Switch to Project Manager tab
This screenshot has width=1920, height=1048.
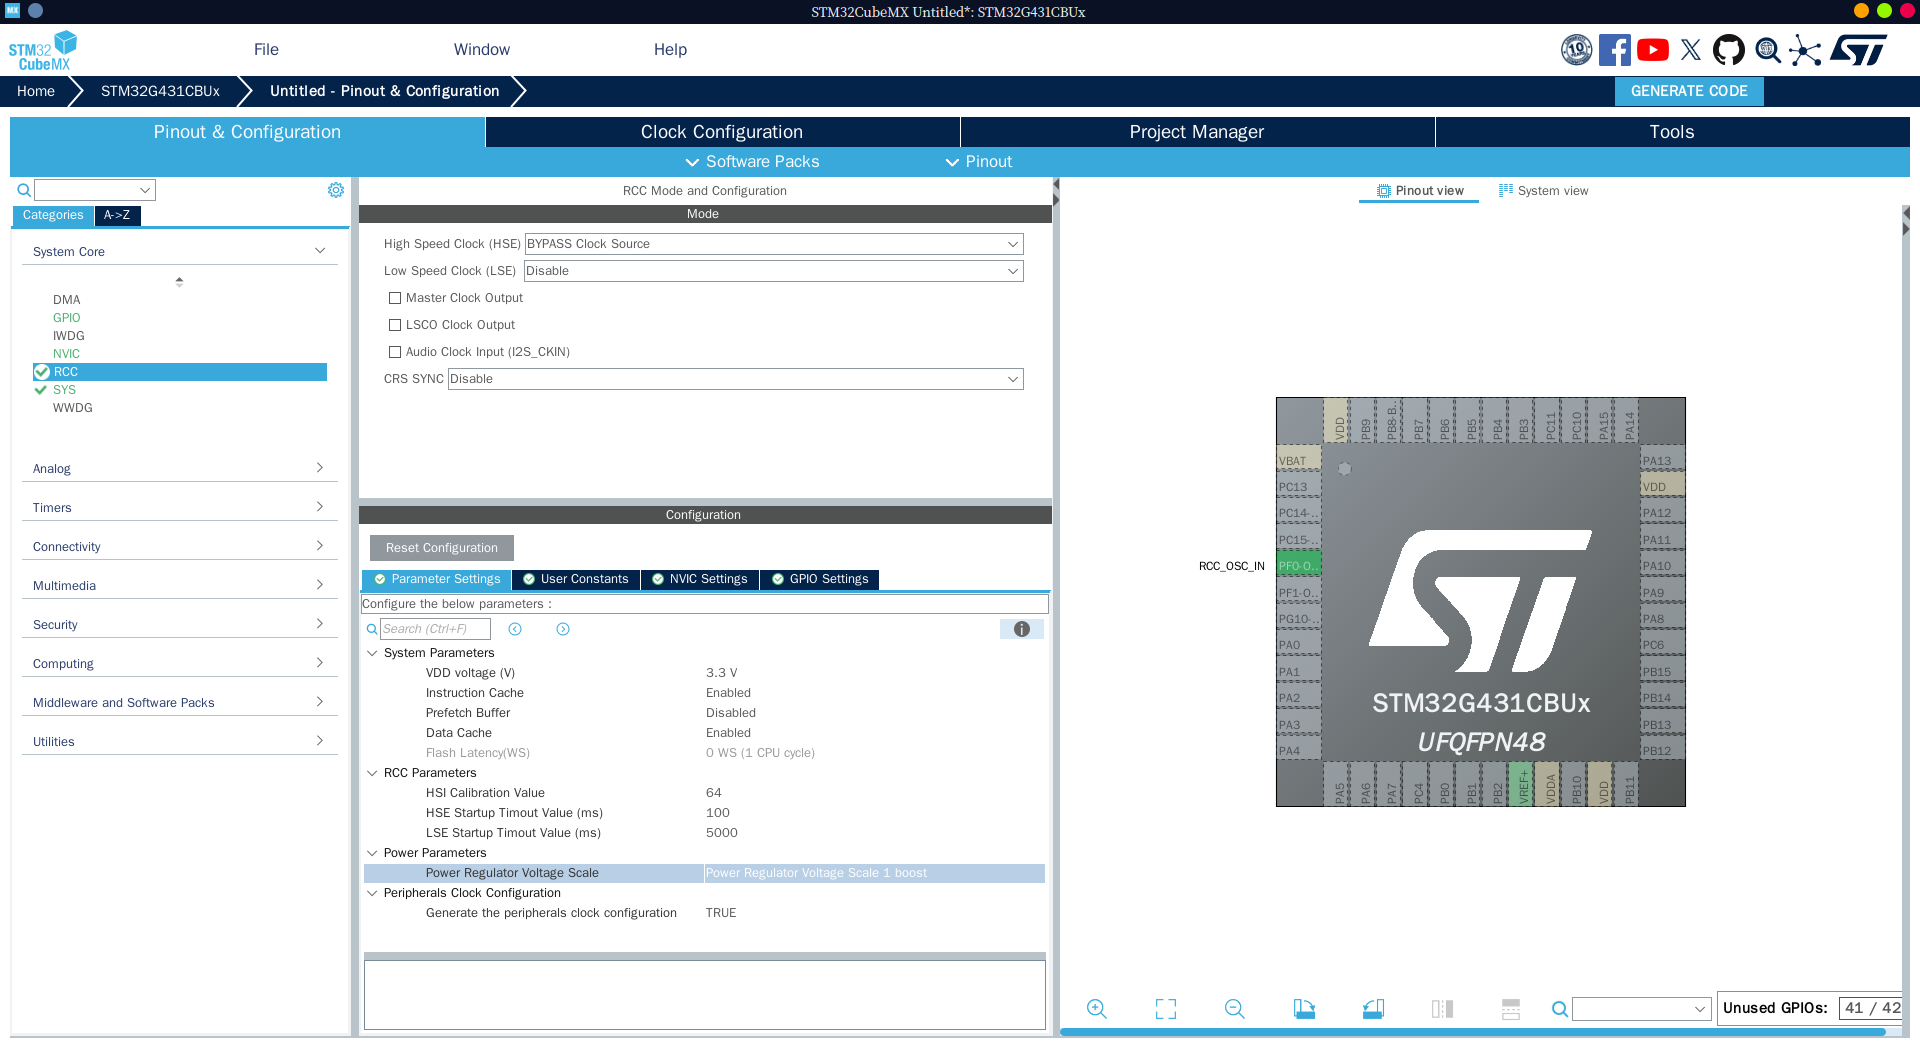click(x=1197, y=132)
